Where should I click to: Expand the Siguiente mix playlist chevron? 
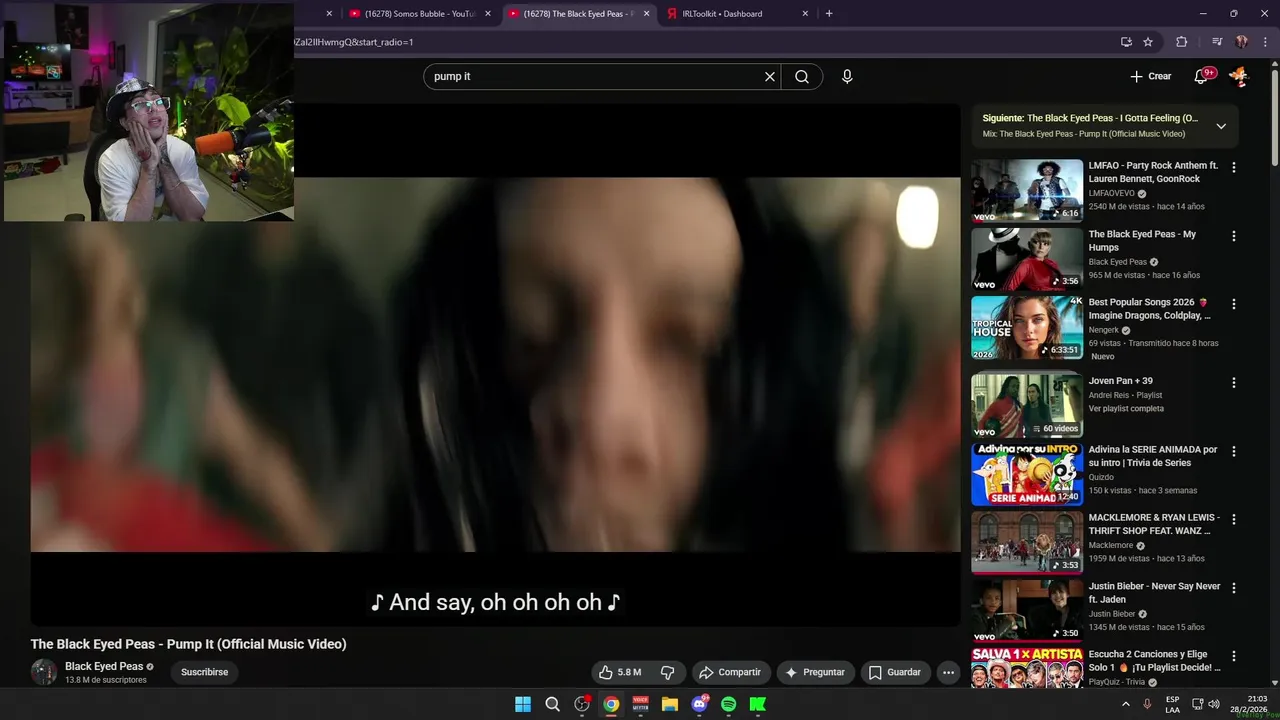click(x=1221, y=126)
